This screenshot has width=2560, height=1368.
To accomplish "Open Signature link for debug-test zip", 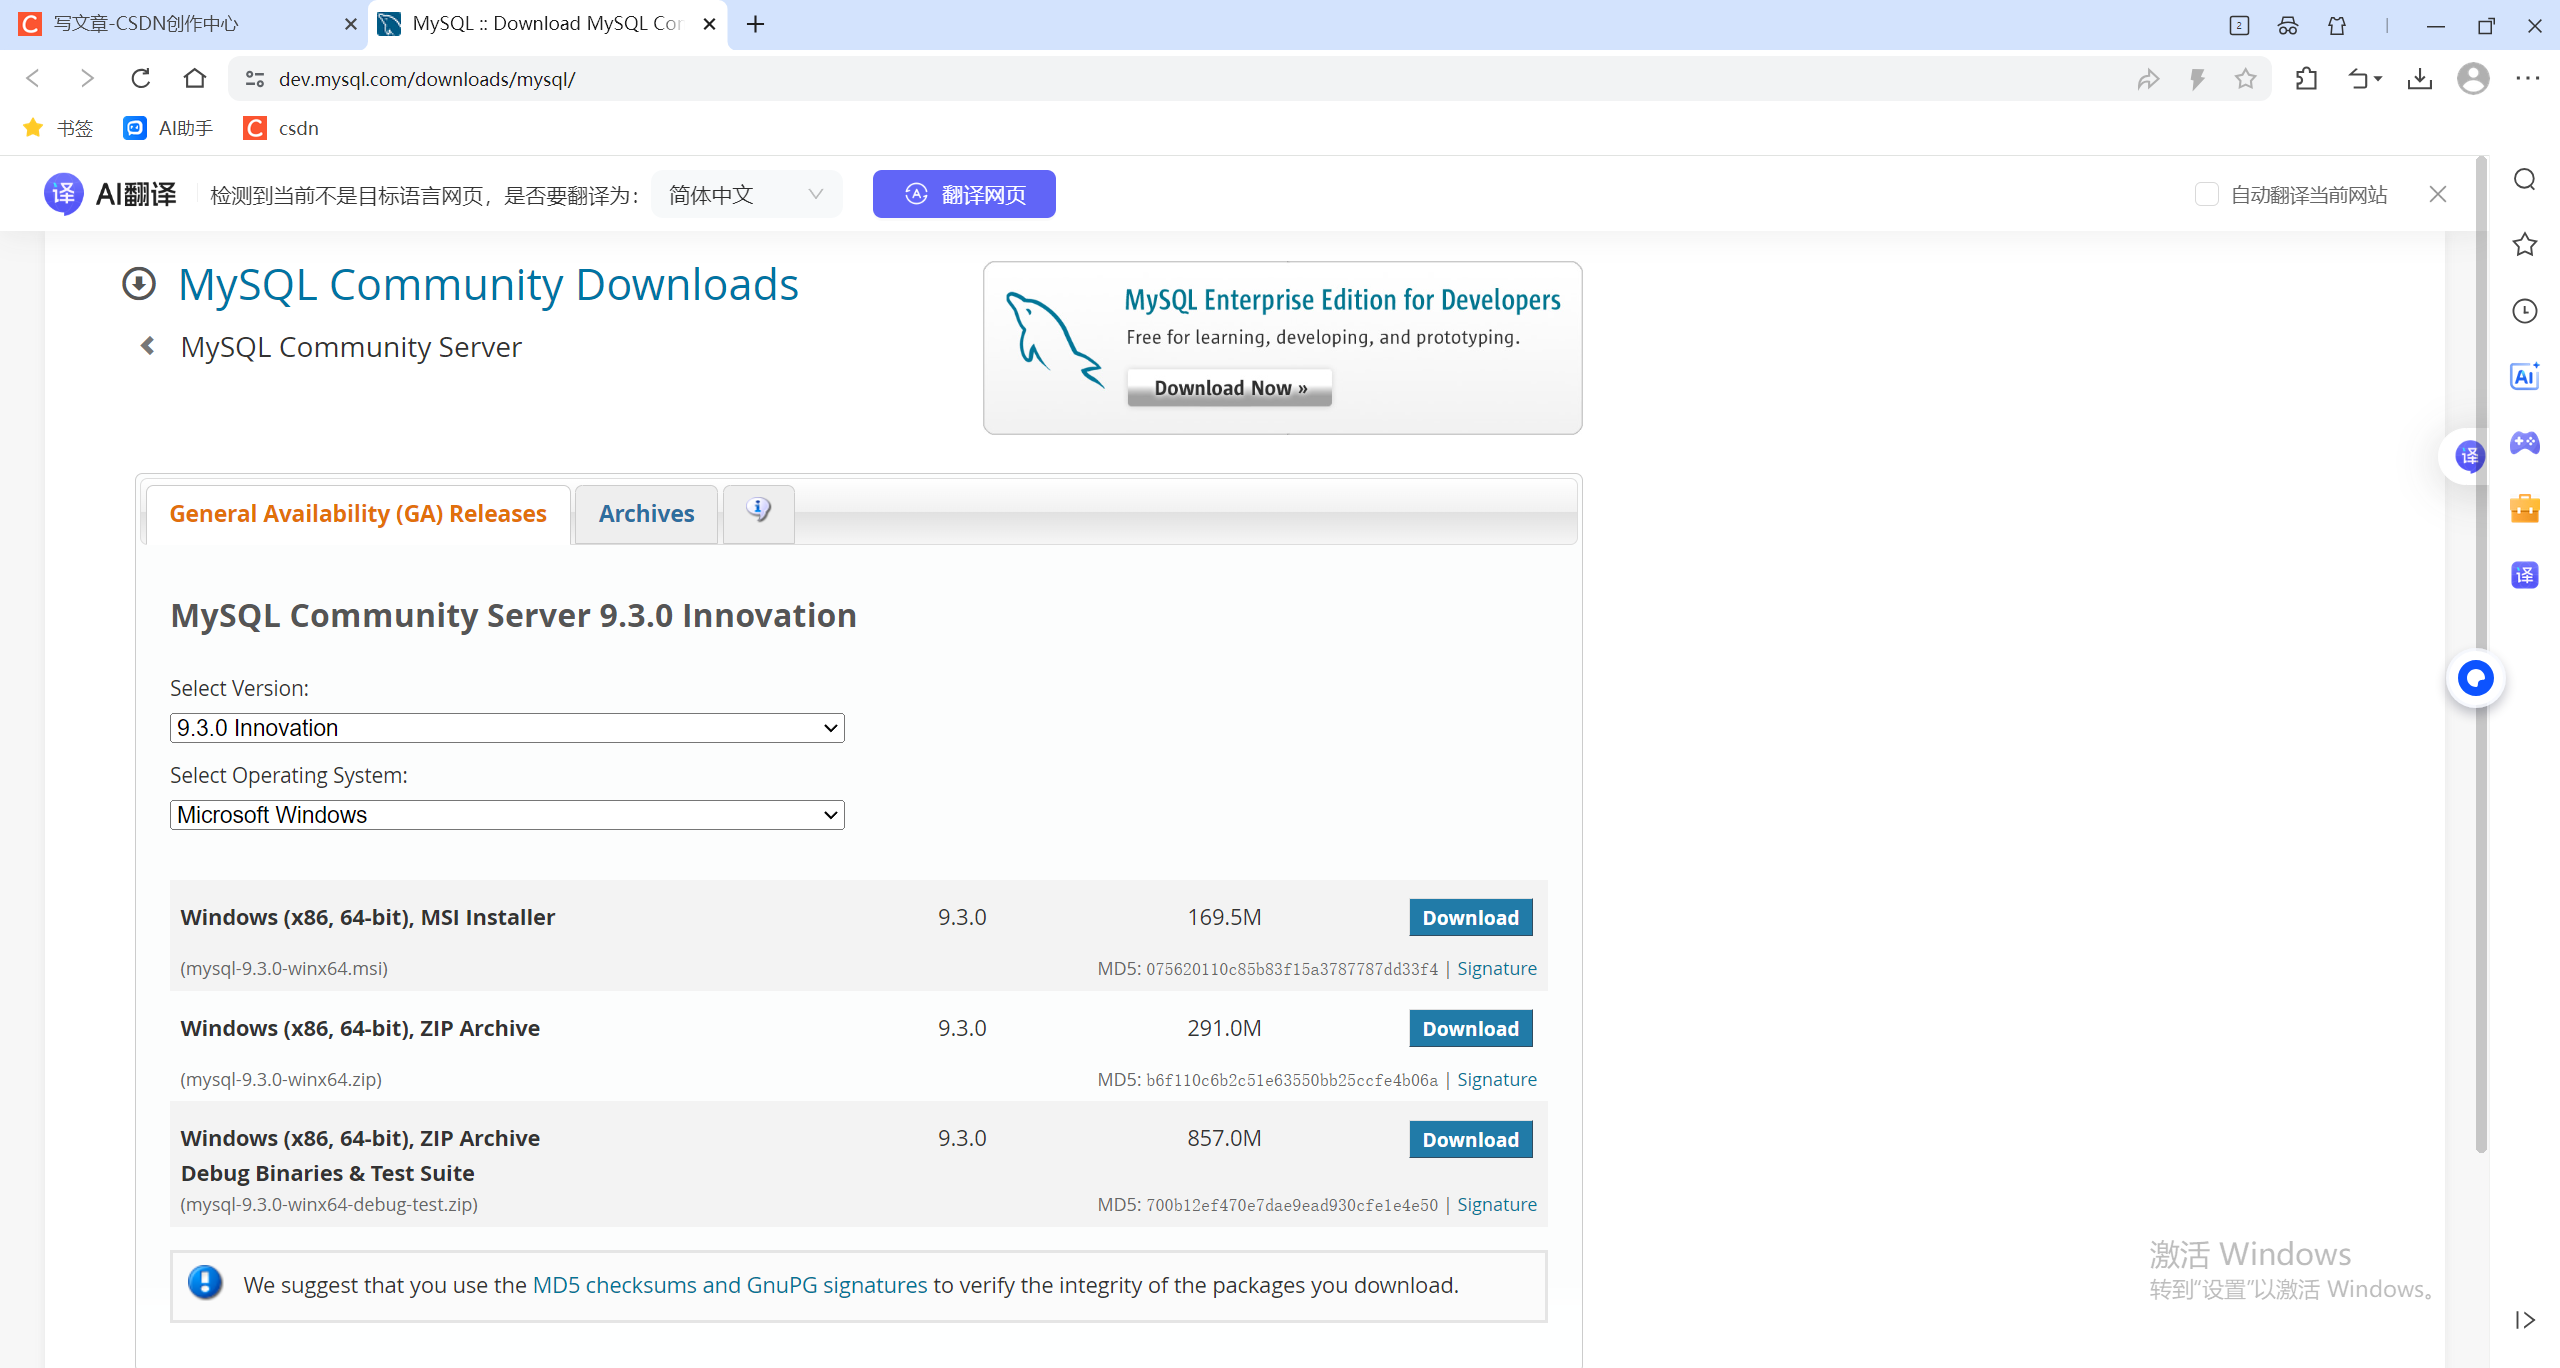I will 1496,1204.
